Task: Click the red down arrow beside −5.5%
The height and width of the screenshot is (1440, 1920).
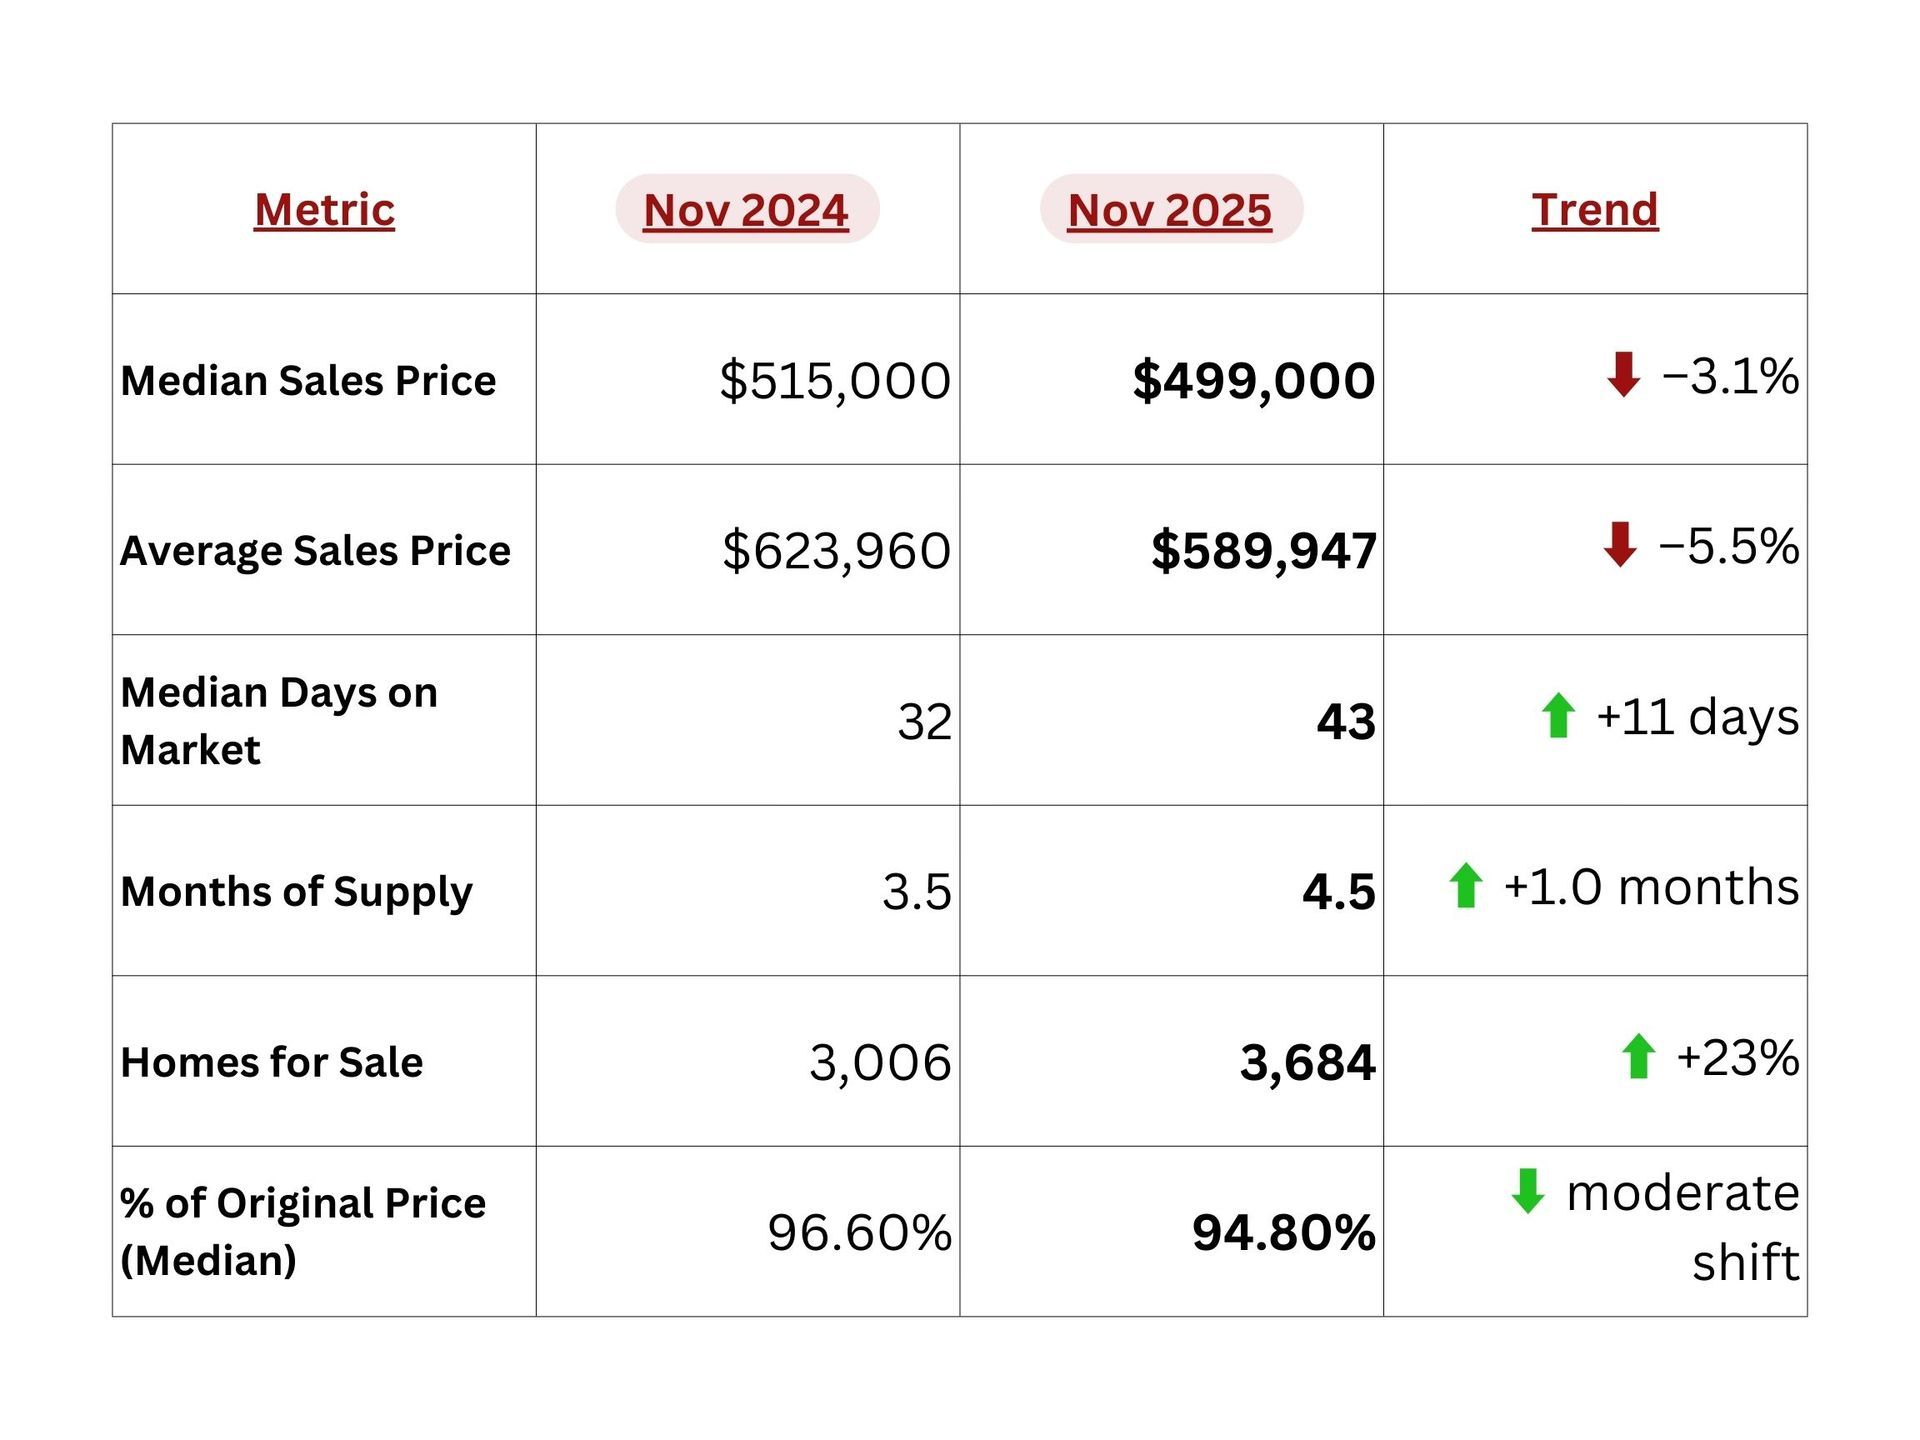Action: click(x=1619, y=545)
